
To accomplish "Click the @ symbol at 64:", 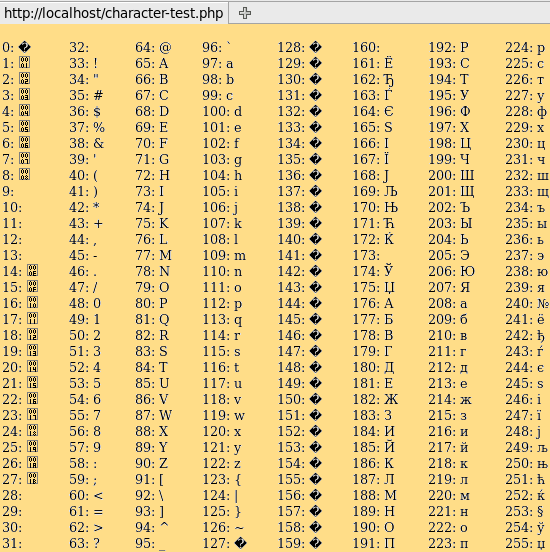I will pos(165,48).
